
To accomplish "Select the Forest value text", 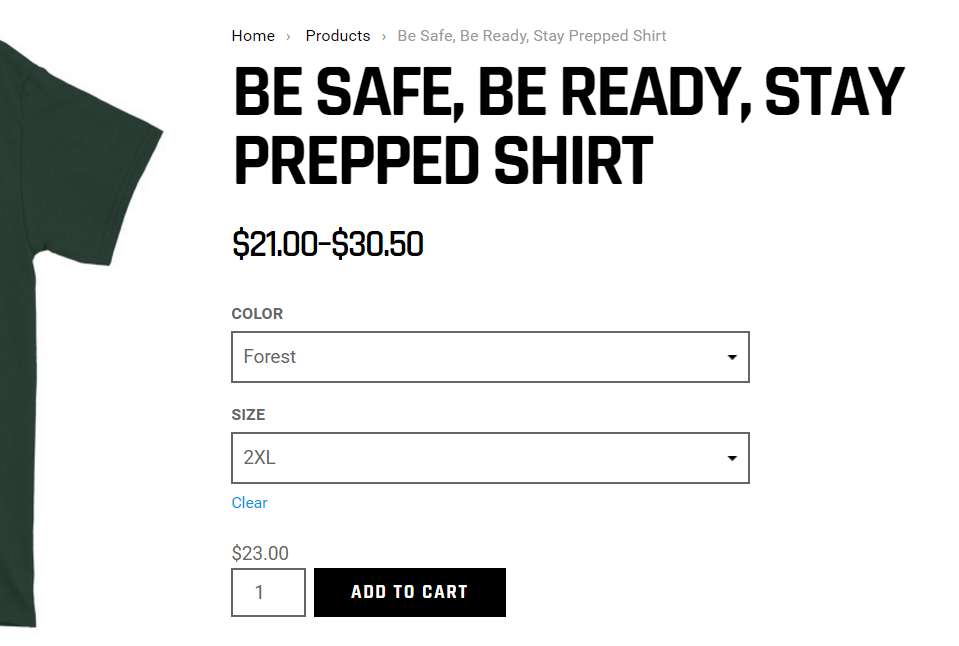I will (270, 357).
